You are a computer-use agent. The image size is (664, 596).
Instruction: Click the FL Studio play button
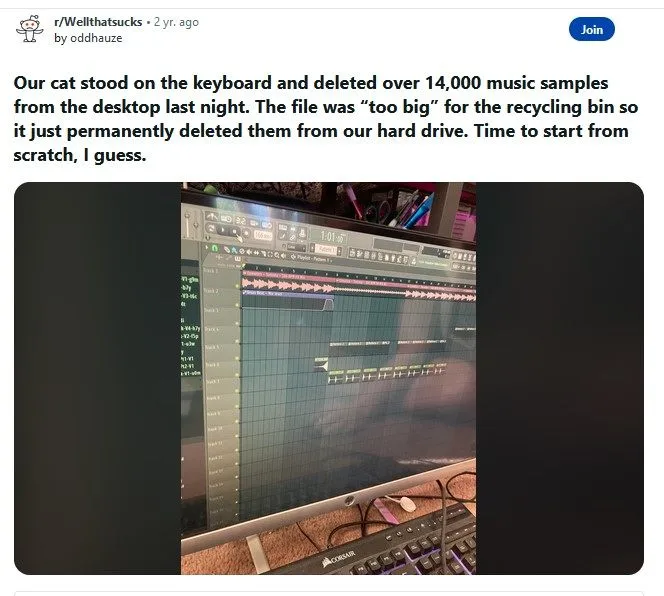223,230
